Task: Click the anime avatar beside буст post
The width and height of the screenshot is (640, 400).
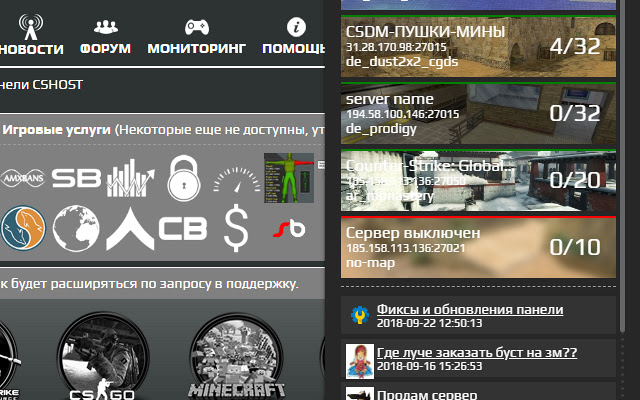Action: click(360, 361)
